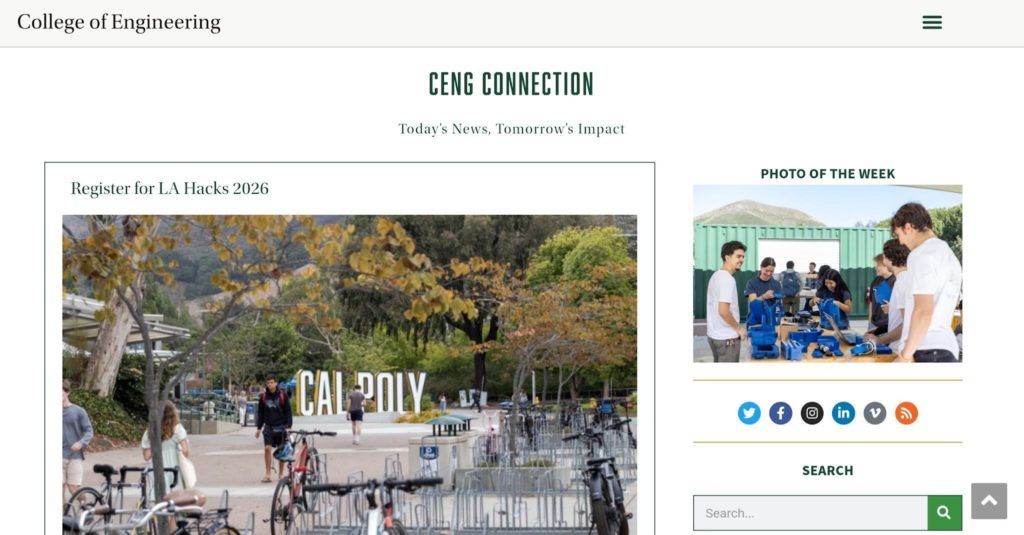Click the Search sidebar heading

click(x=827, y=470)
